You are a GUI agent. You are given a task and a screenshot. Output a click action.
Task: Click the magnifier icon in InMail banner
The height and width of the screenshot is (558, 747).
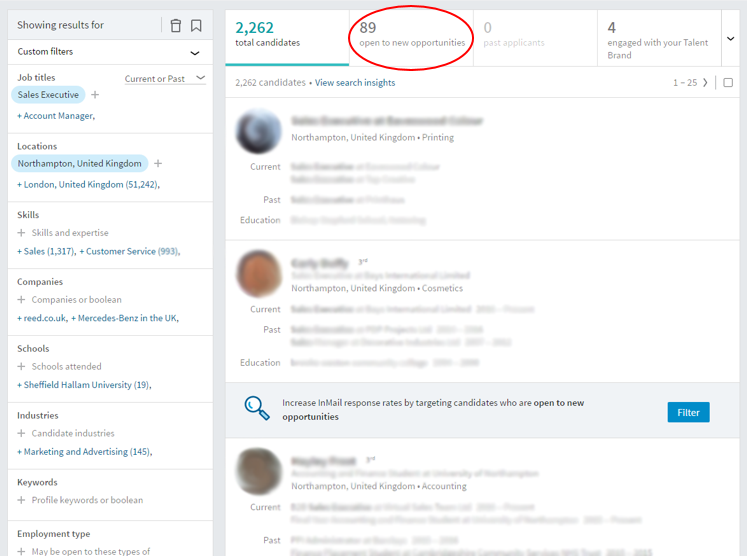point(257,408)
